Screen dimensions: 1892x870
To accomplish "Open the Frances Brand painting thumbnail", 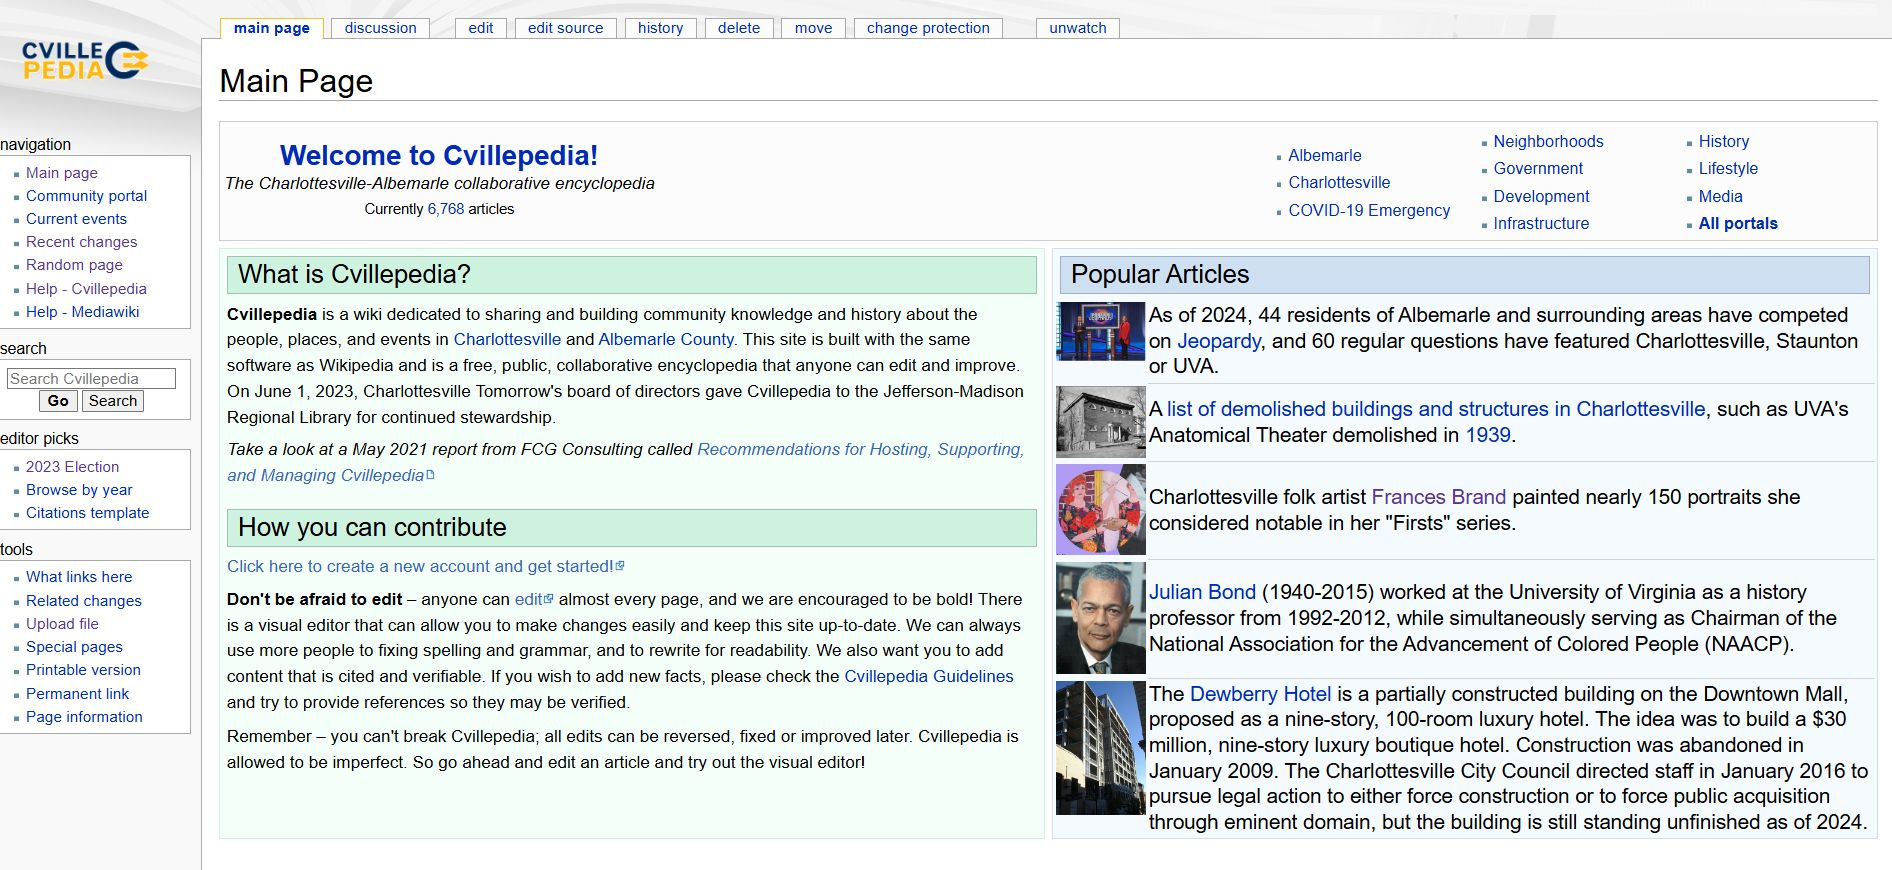I will 1100,510.
